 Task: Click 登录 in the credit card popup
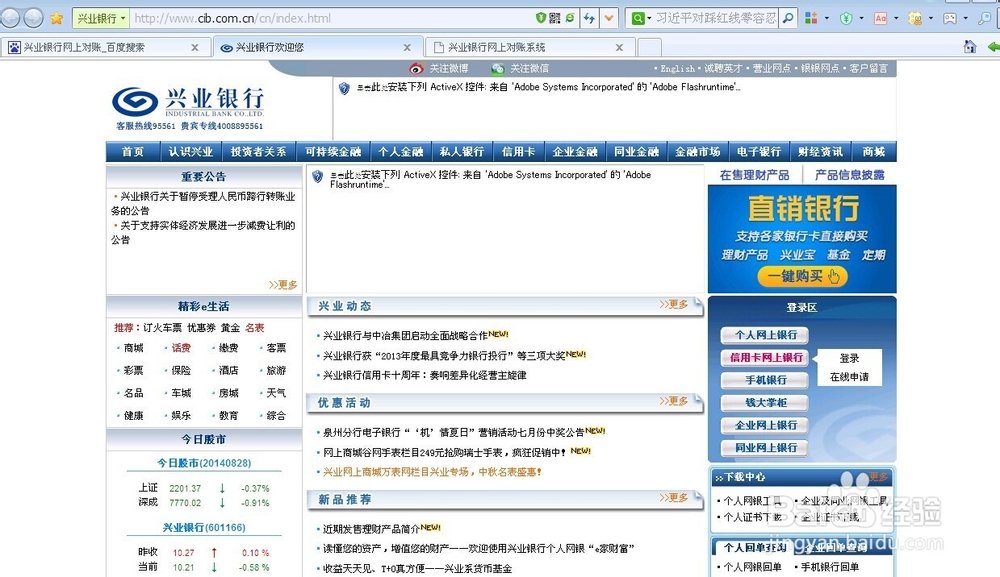coord(849,358)
